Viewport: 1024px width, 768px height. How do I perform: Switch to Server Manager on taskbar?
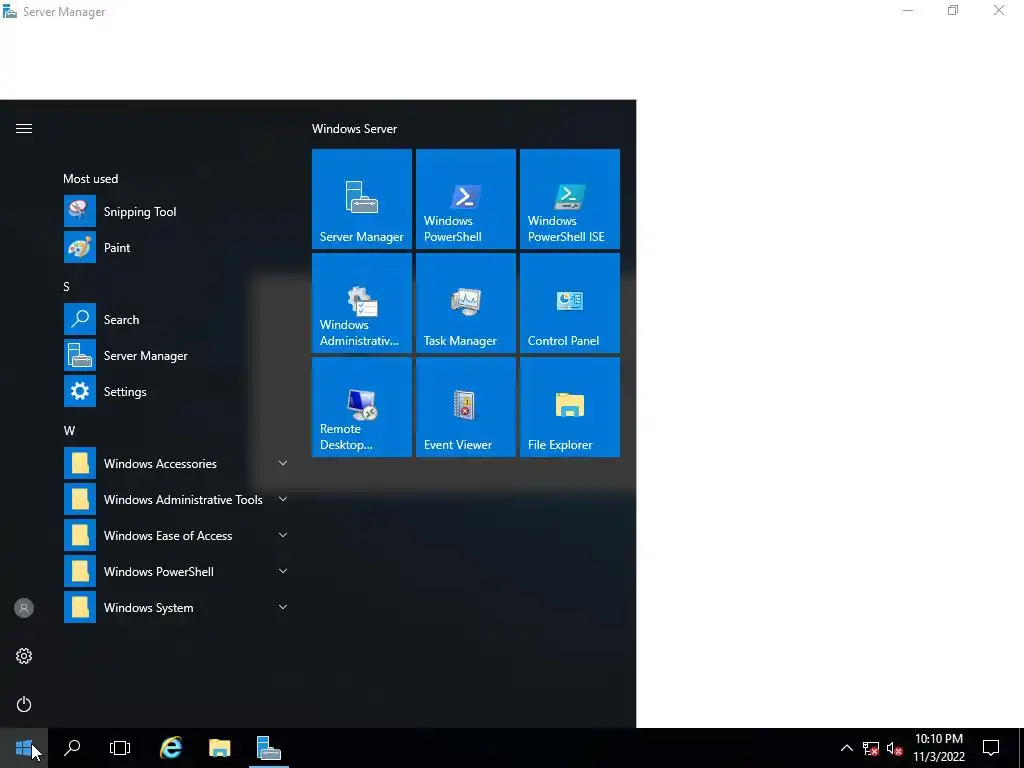coord(268,748)
